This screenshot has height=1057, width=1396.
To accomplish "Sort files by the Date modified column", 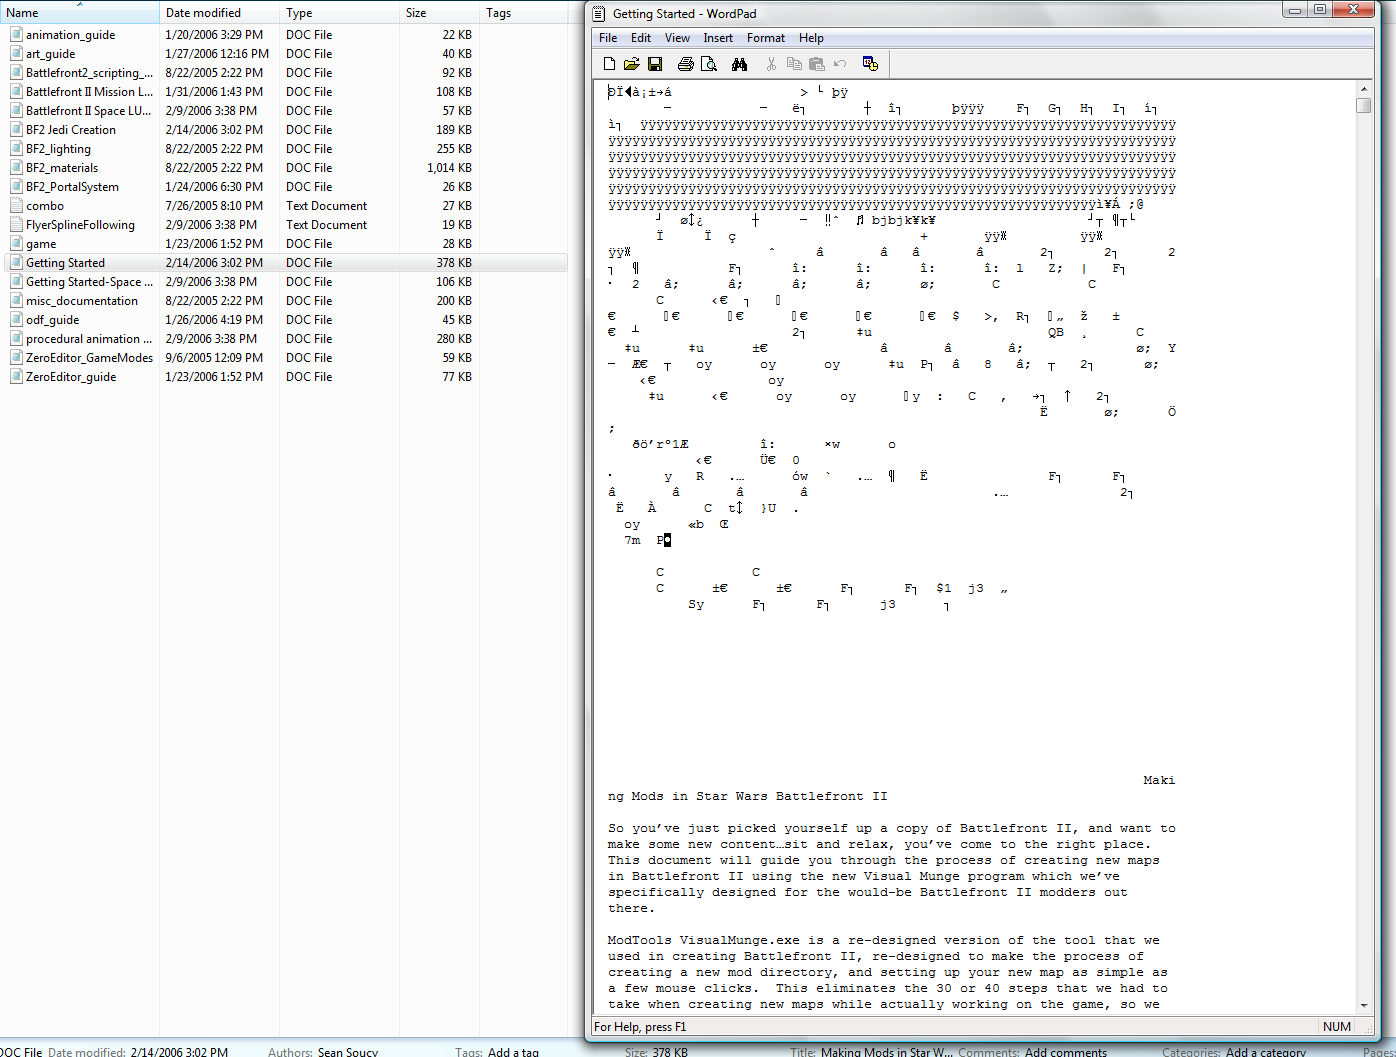I will [219, 12].
